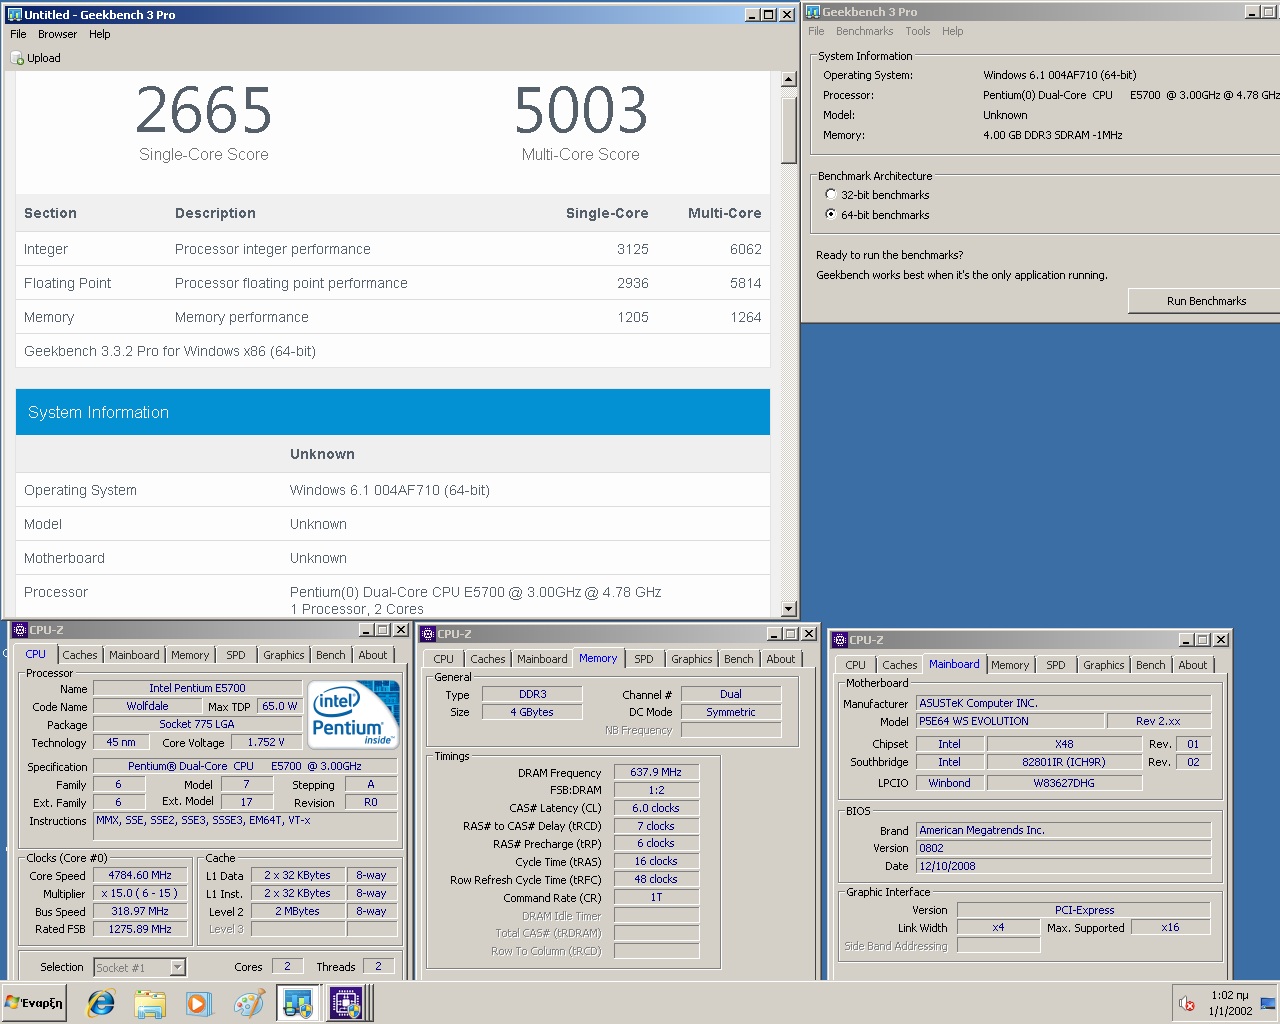1280x1024 pixels.
Task: Open File menu in Untitled Geekbench window
Action: click(x=18, y=34)
